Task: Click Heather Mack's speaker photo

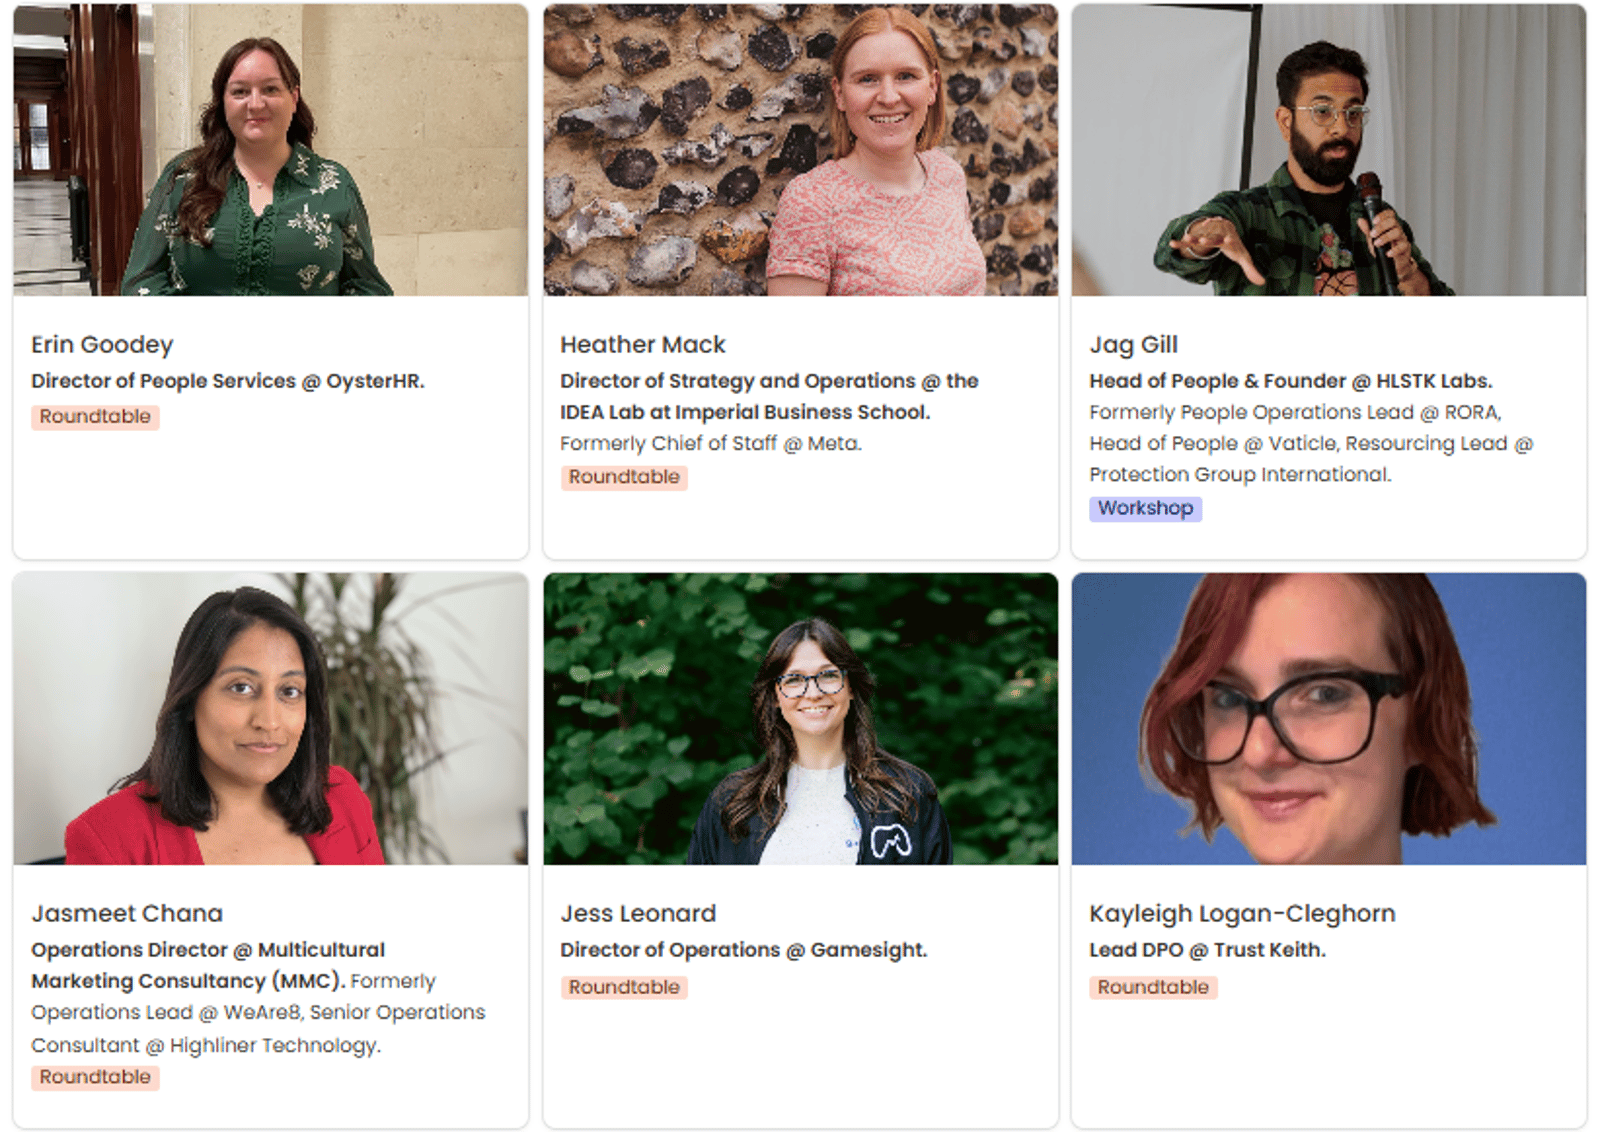Action: 800,150
